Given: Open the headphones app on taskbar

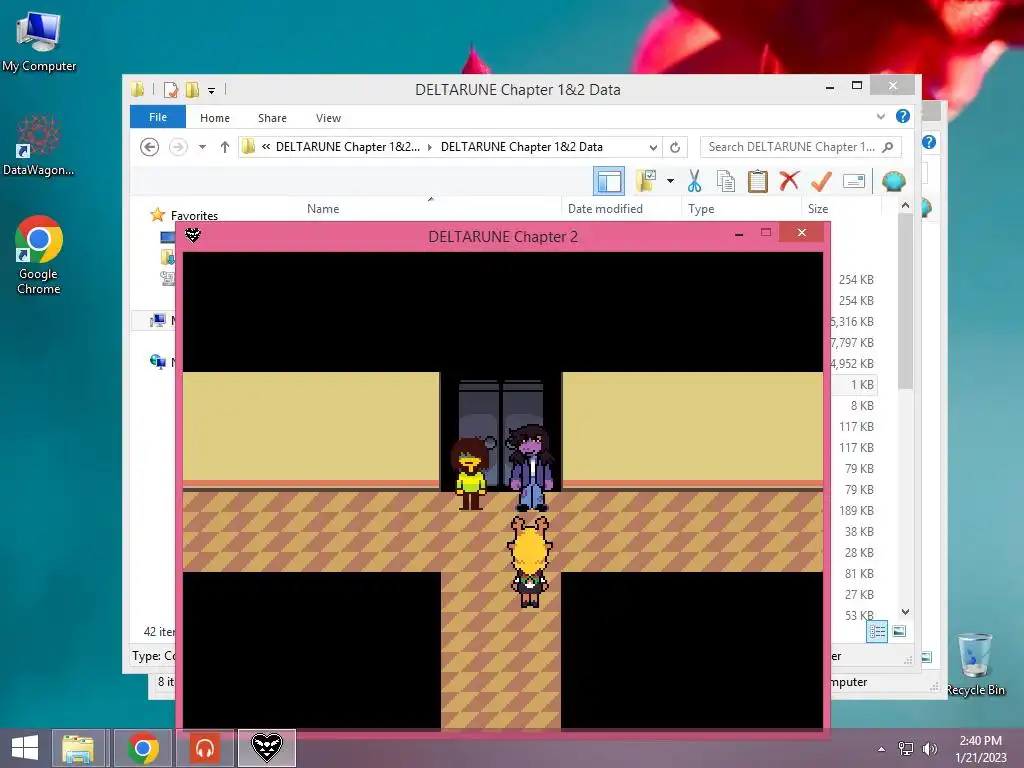Looking at the screenshot, I should coord(205,748).
